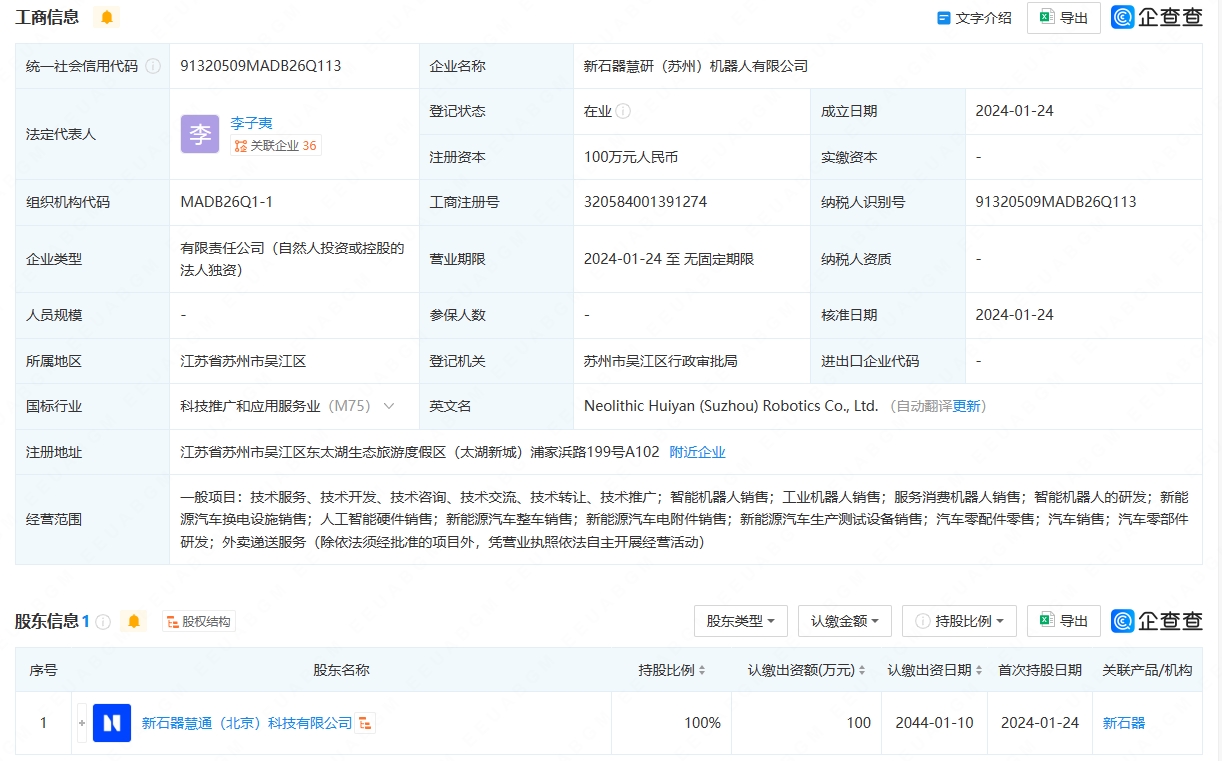The height and width of the screenshot is (761, 1222).
Task: Sort by 认缴出资额 column header
Action: point(807,670)
